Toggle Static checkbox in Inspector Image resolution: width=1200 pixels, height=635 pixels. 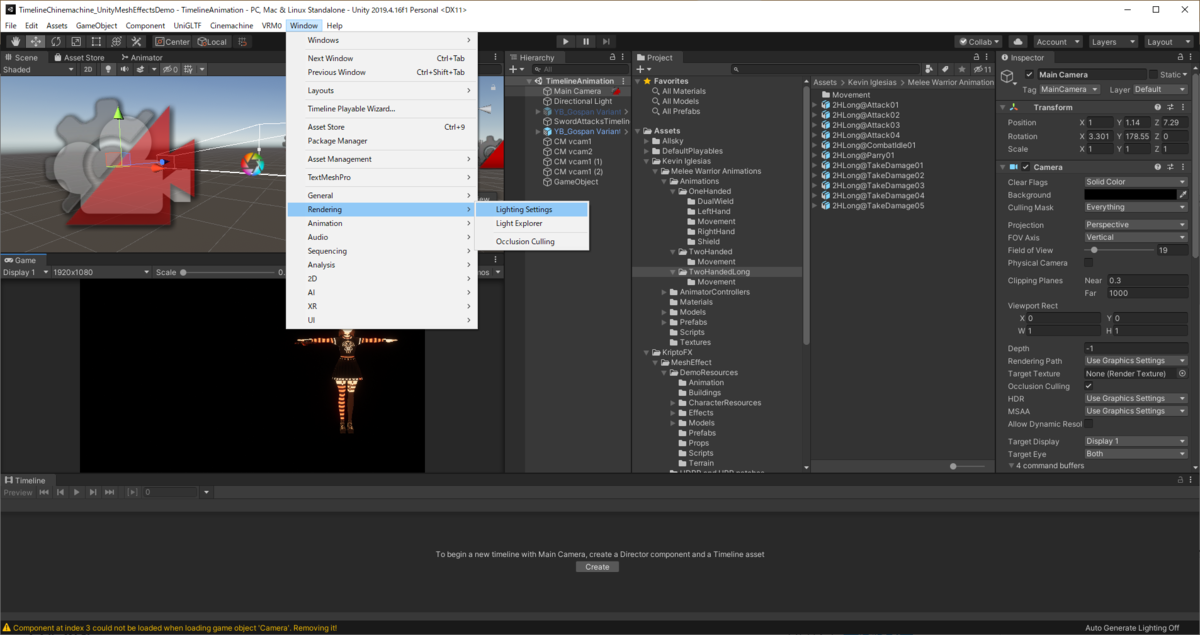1153,75
